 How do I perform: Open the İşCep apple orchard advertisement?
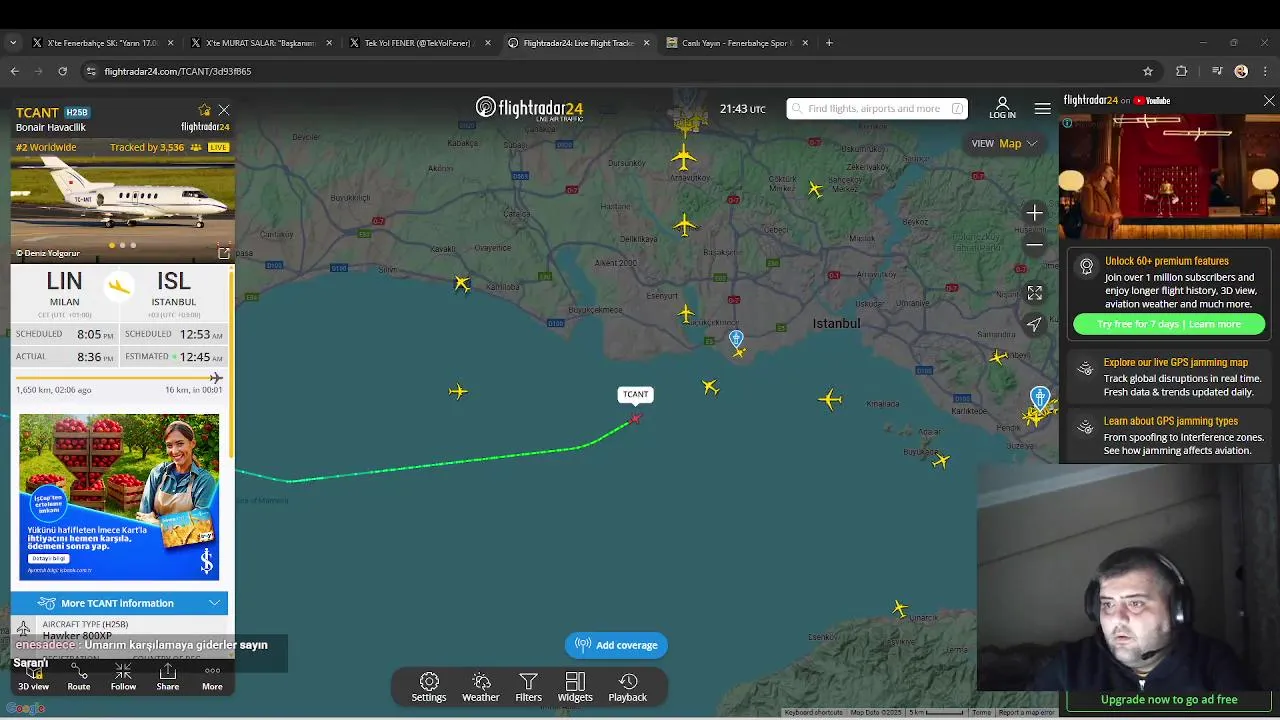click(119, 497)
